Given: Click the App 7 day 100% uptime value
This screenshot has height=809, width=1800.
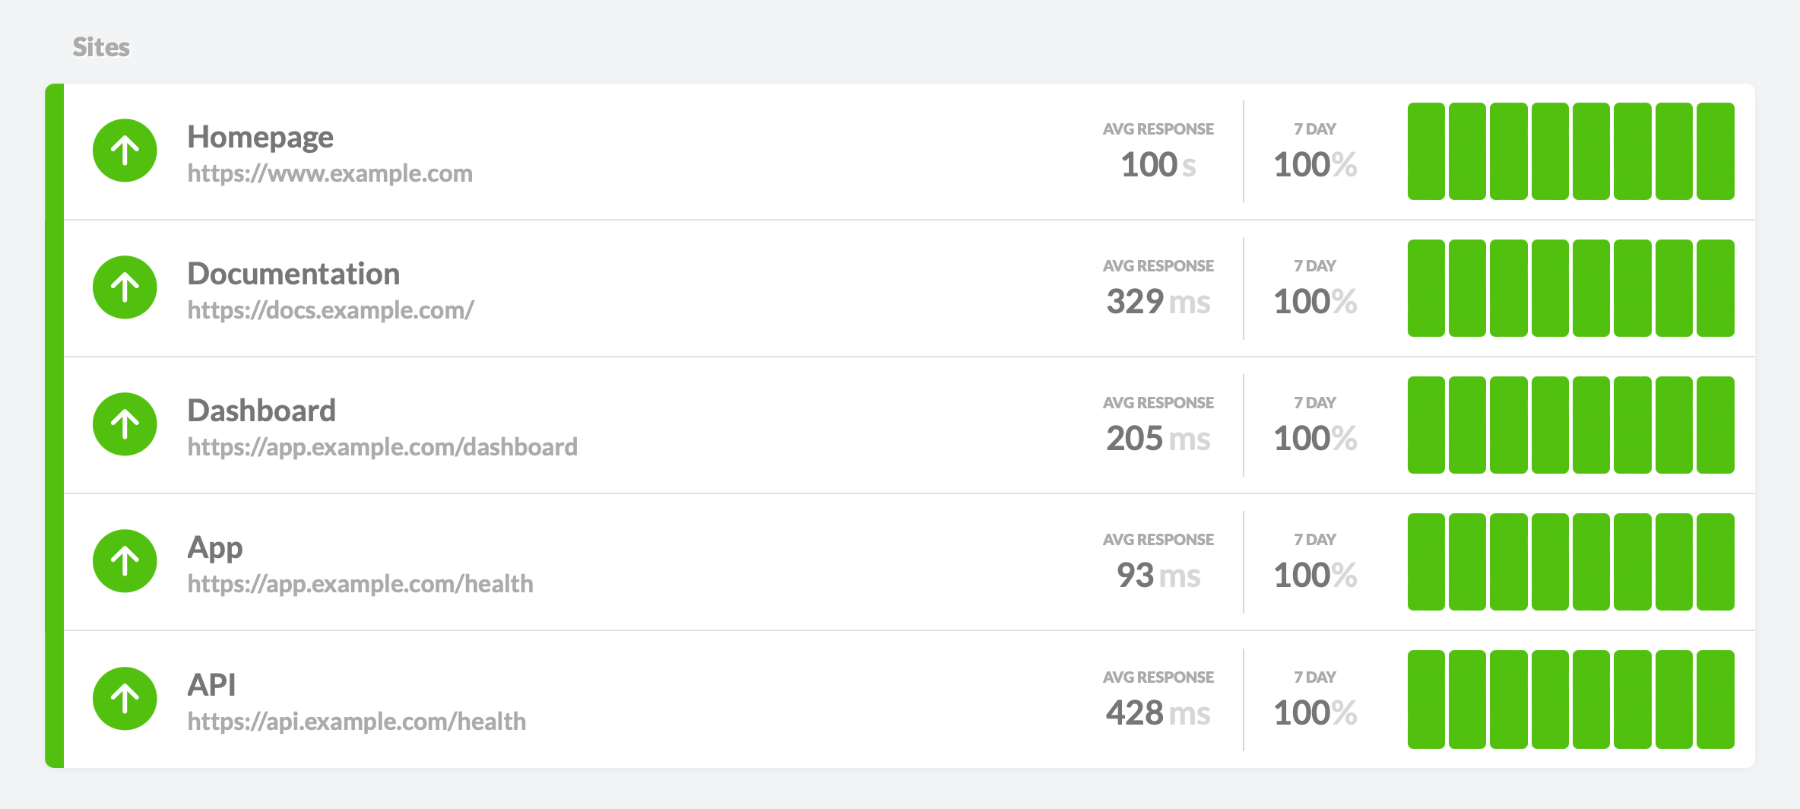Looking at the screenshot, I should (1315, 575).
